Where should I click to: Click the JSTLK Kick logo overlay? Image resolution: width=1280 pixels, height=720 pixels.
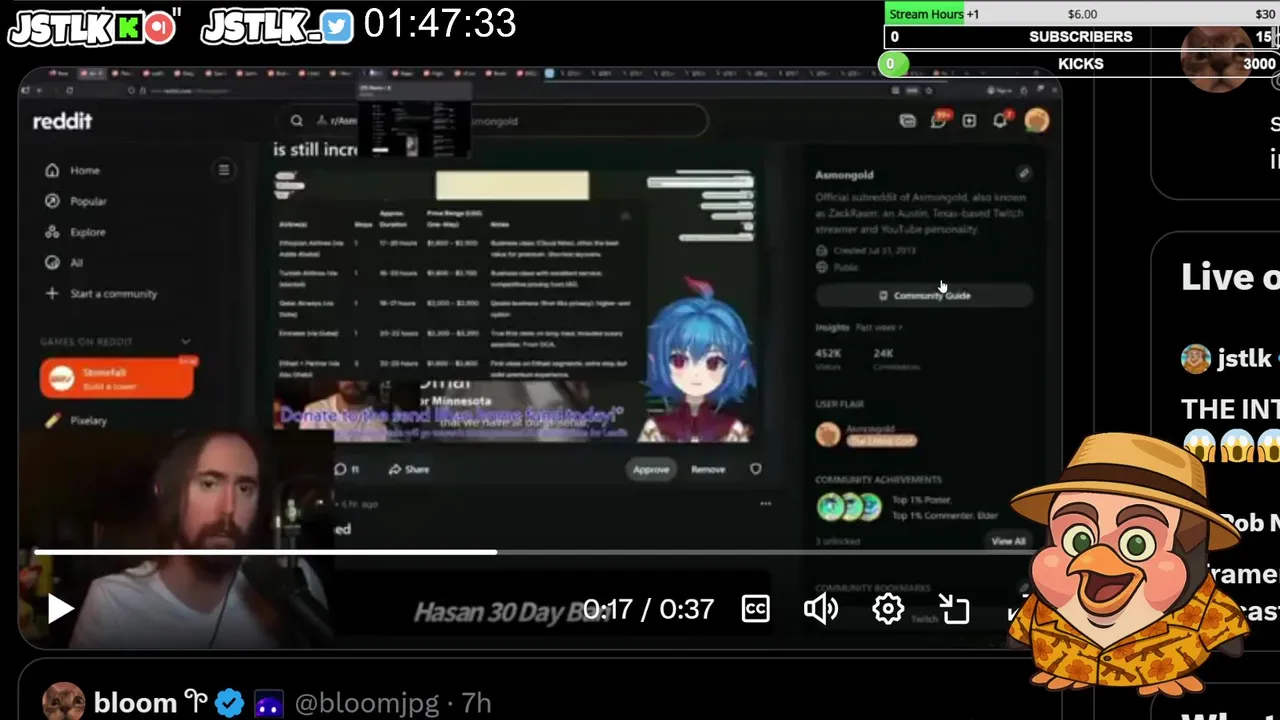[x=92, y=28]
